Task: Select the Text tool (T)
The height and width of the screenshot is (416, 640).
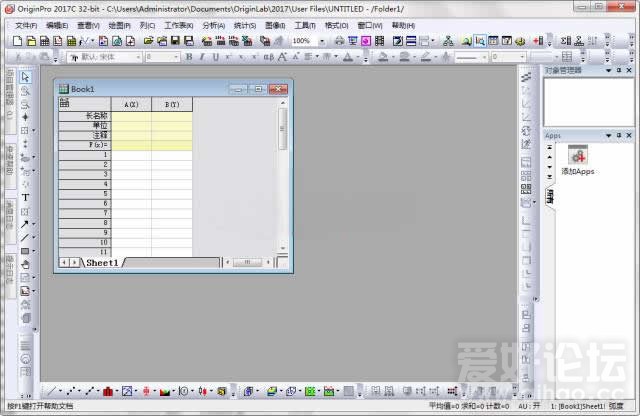Action: (25, 197)
